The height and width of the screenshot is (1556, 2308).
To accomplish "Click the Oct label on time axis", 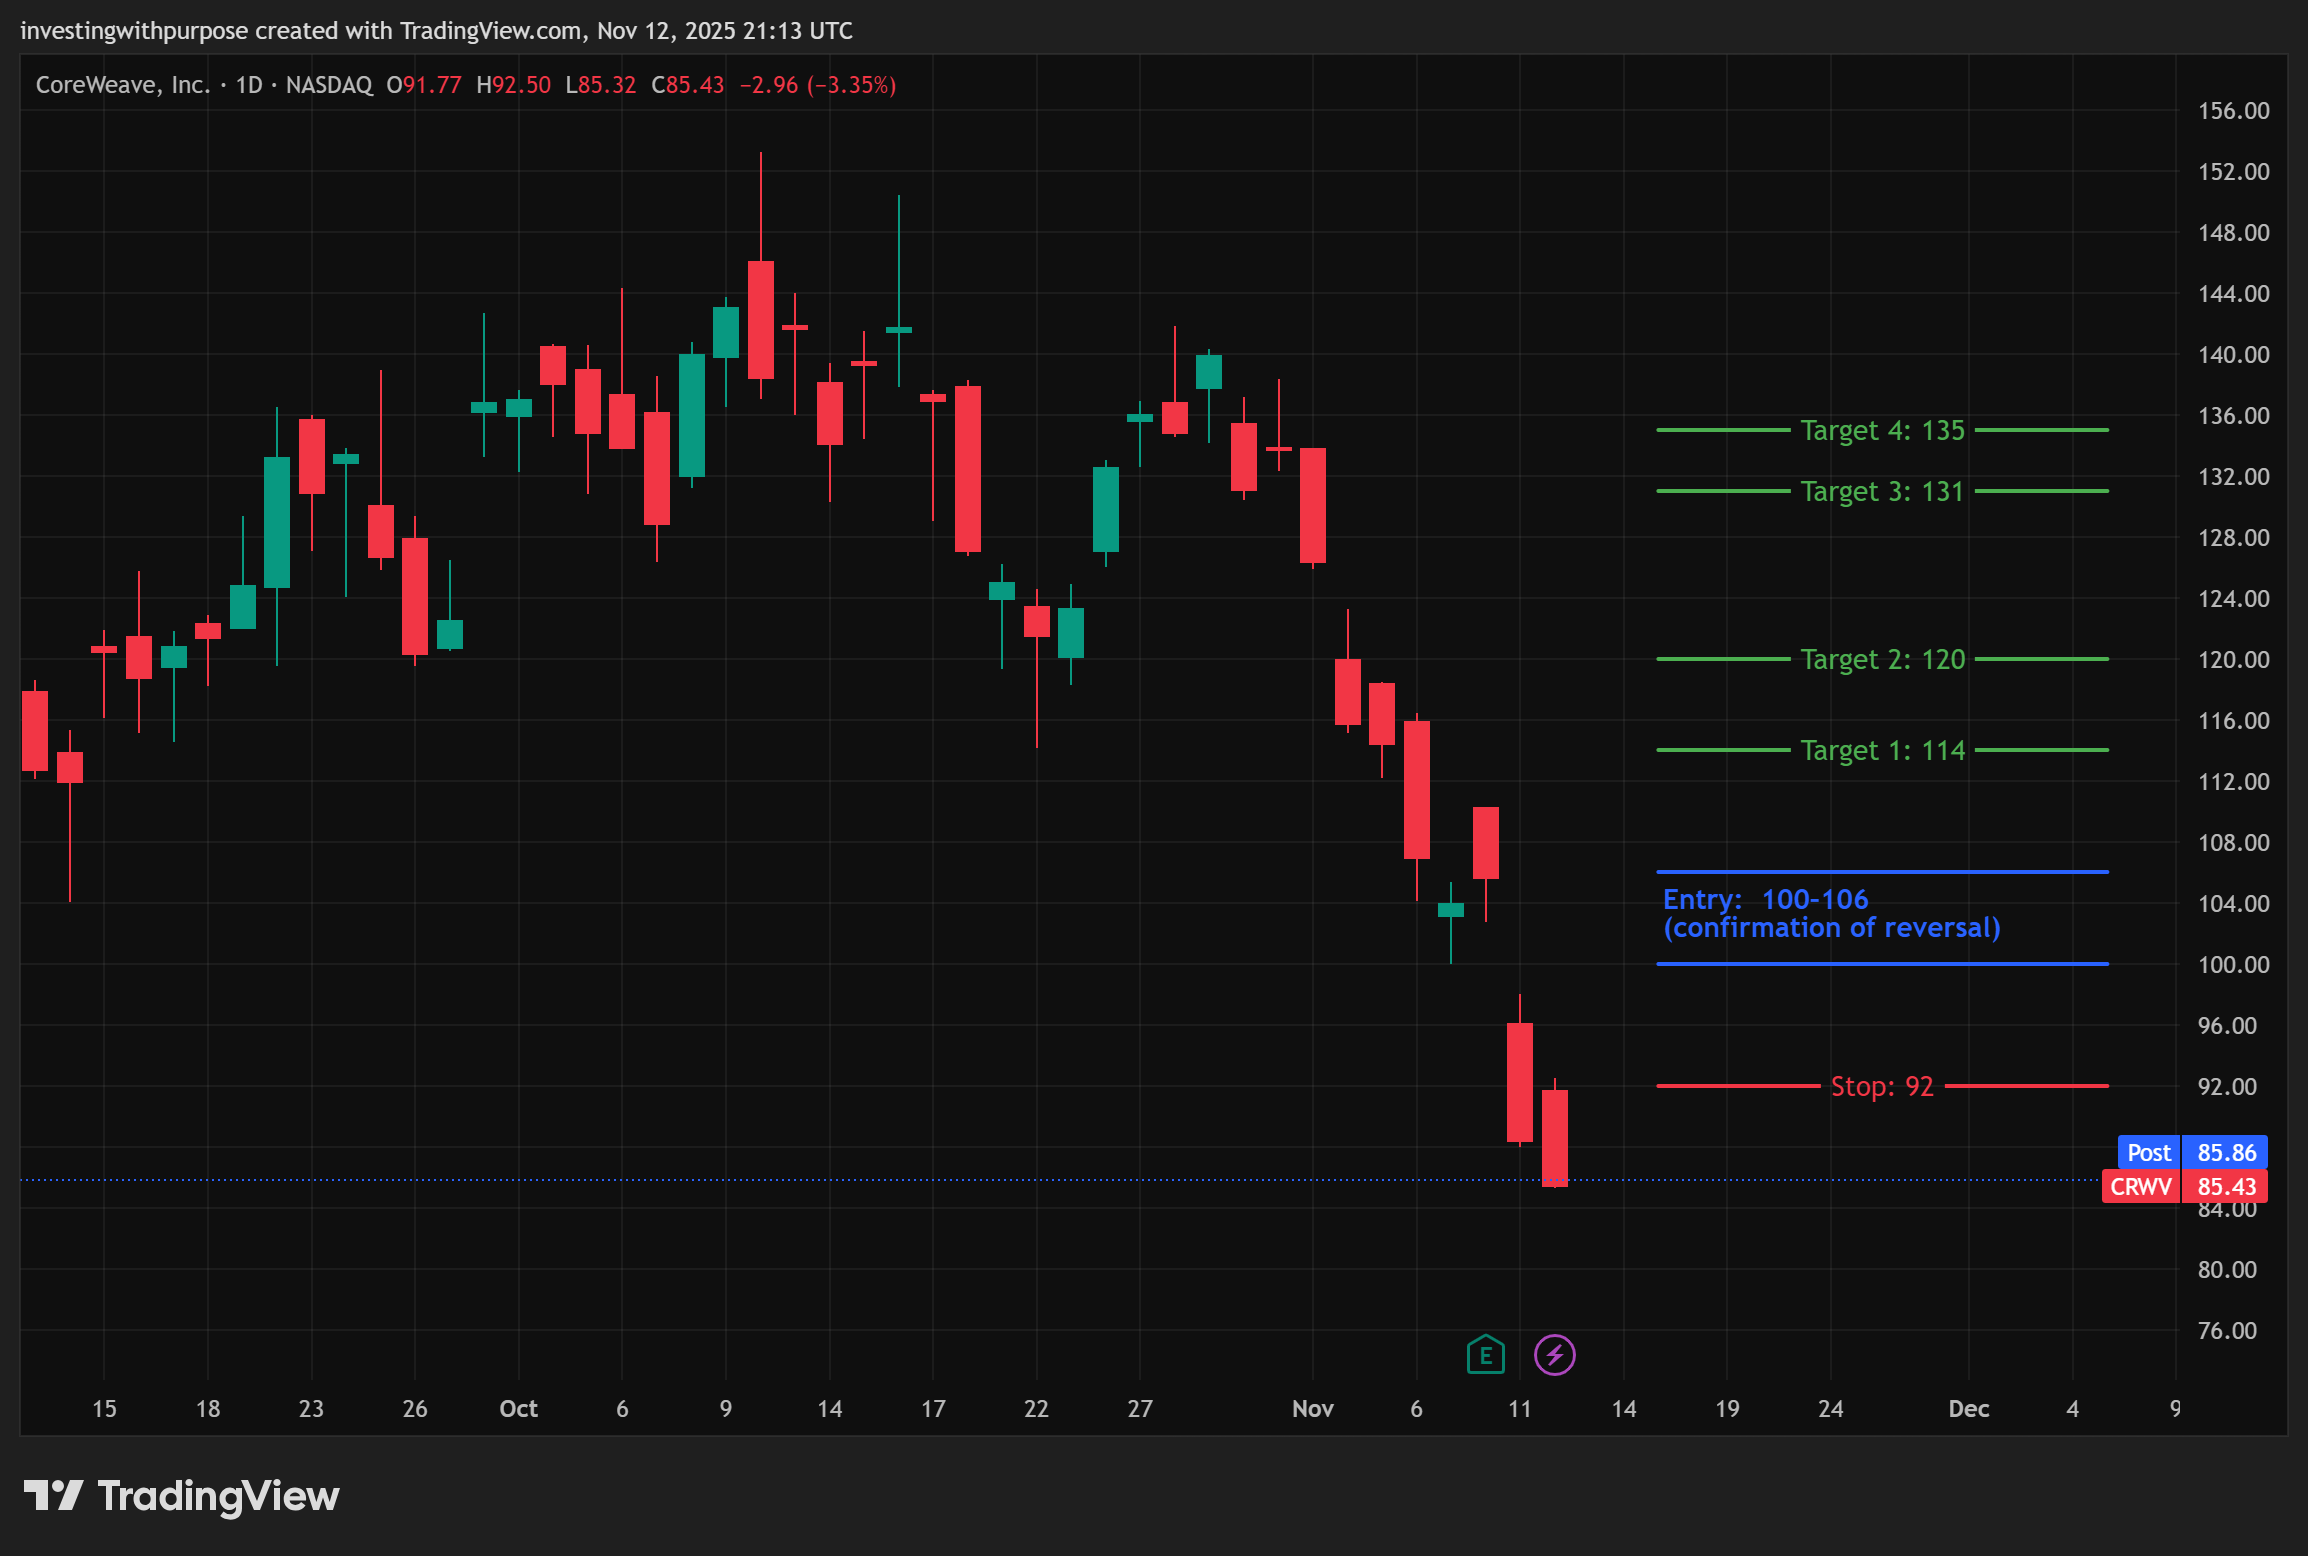I will (518, 1408).
